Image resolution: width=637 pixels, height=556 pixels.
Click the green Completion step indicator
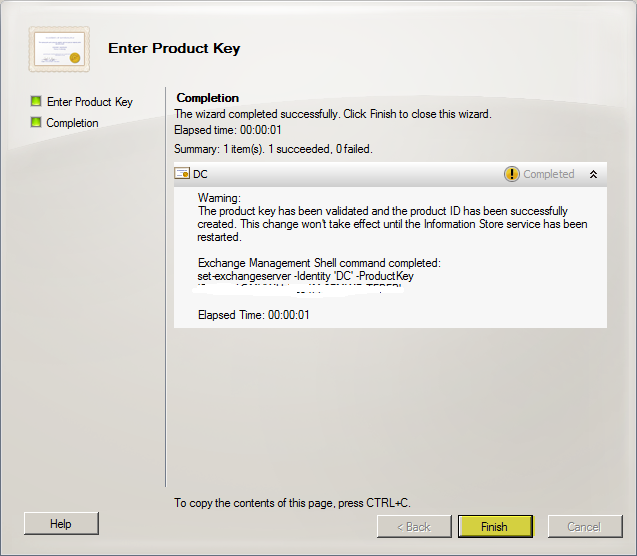pyautogui.click(x=36, y=122)
